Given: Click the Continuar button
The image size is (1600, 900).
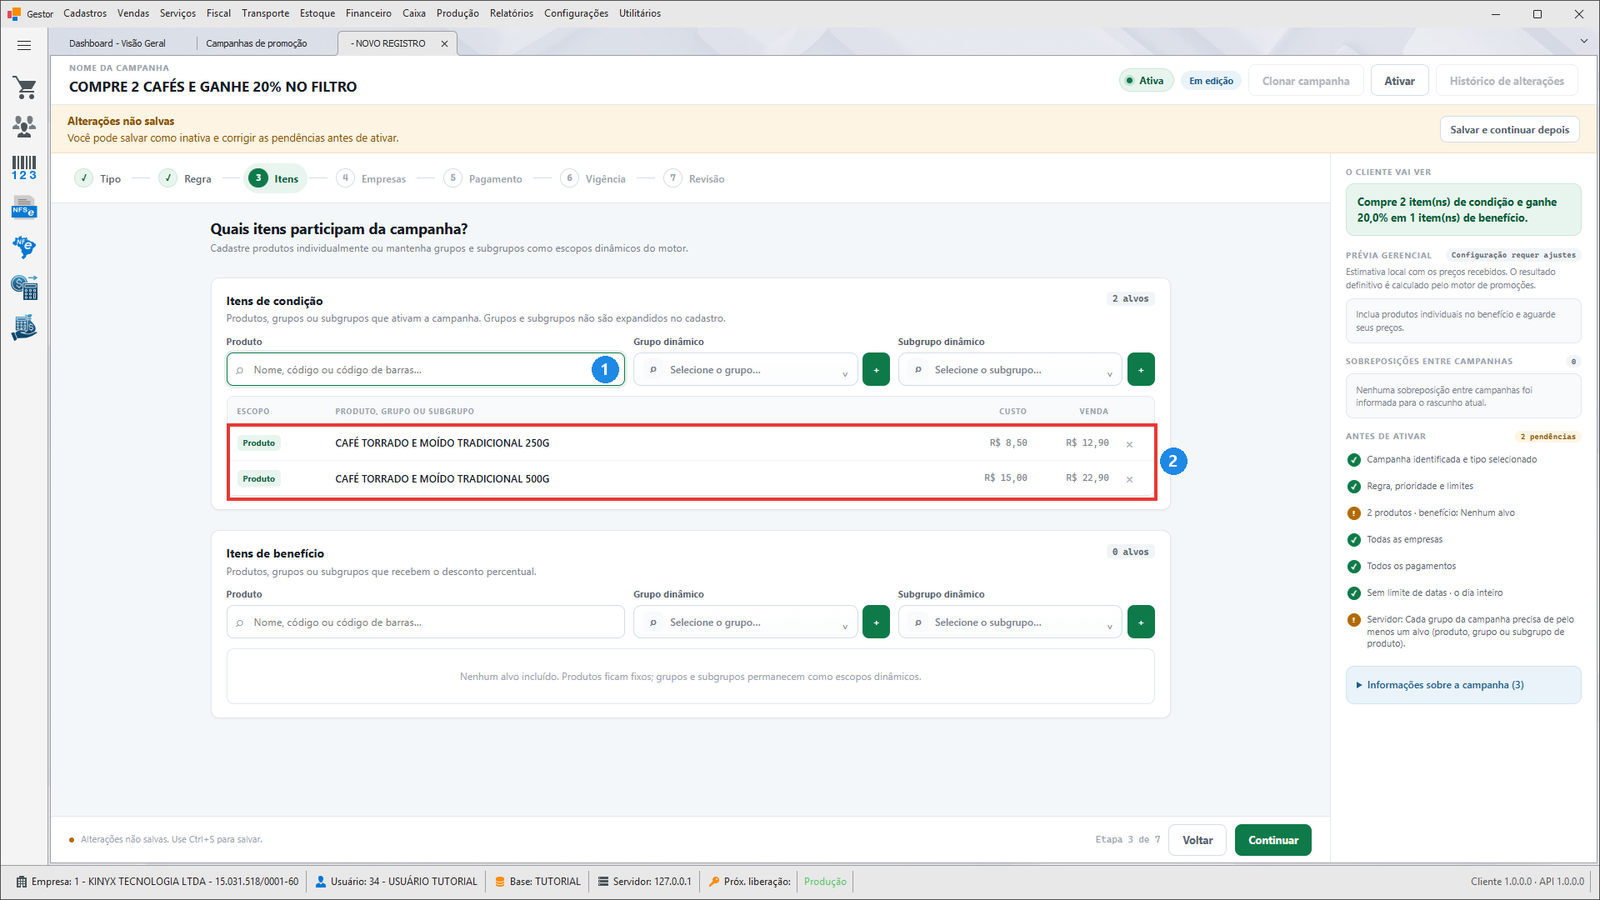Looking at the screenshot, I should coord(1273,840).
